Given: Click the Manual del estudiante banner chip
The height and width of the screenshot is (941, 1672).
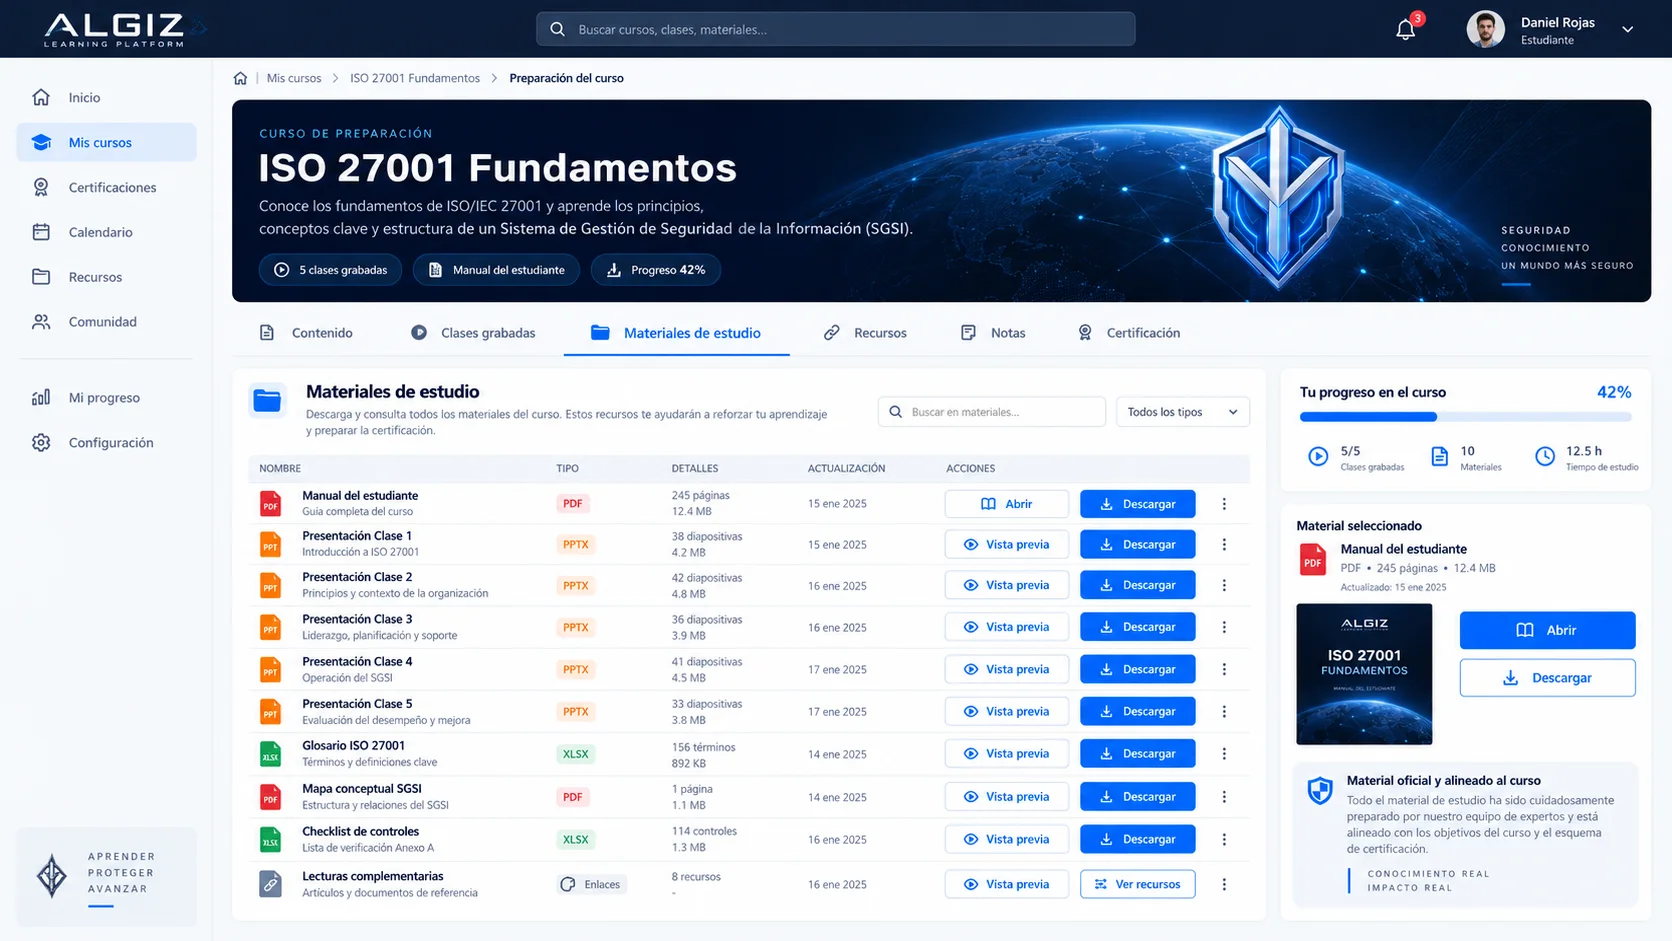Looking at the screenshot, I should tap(497, 270).
